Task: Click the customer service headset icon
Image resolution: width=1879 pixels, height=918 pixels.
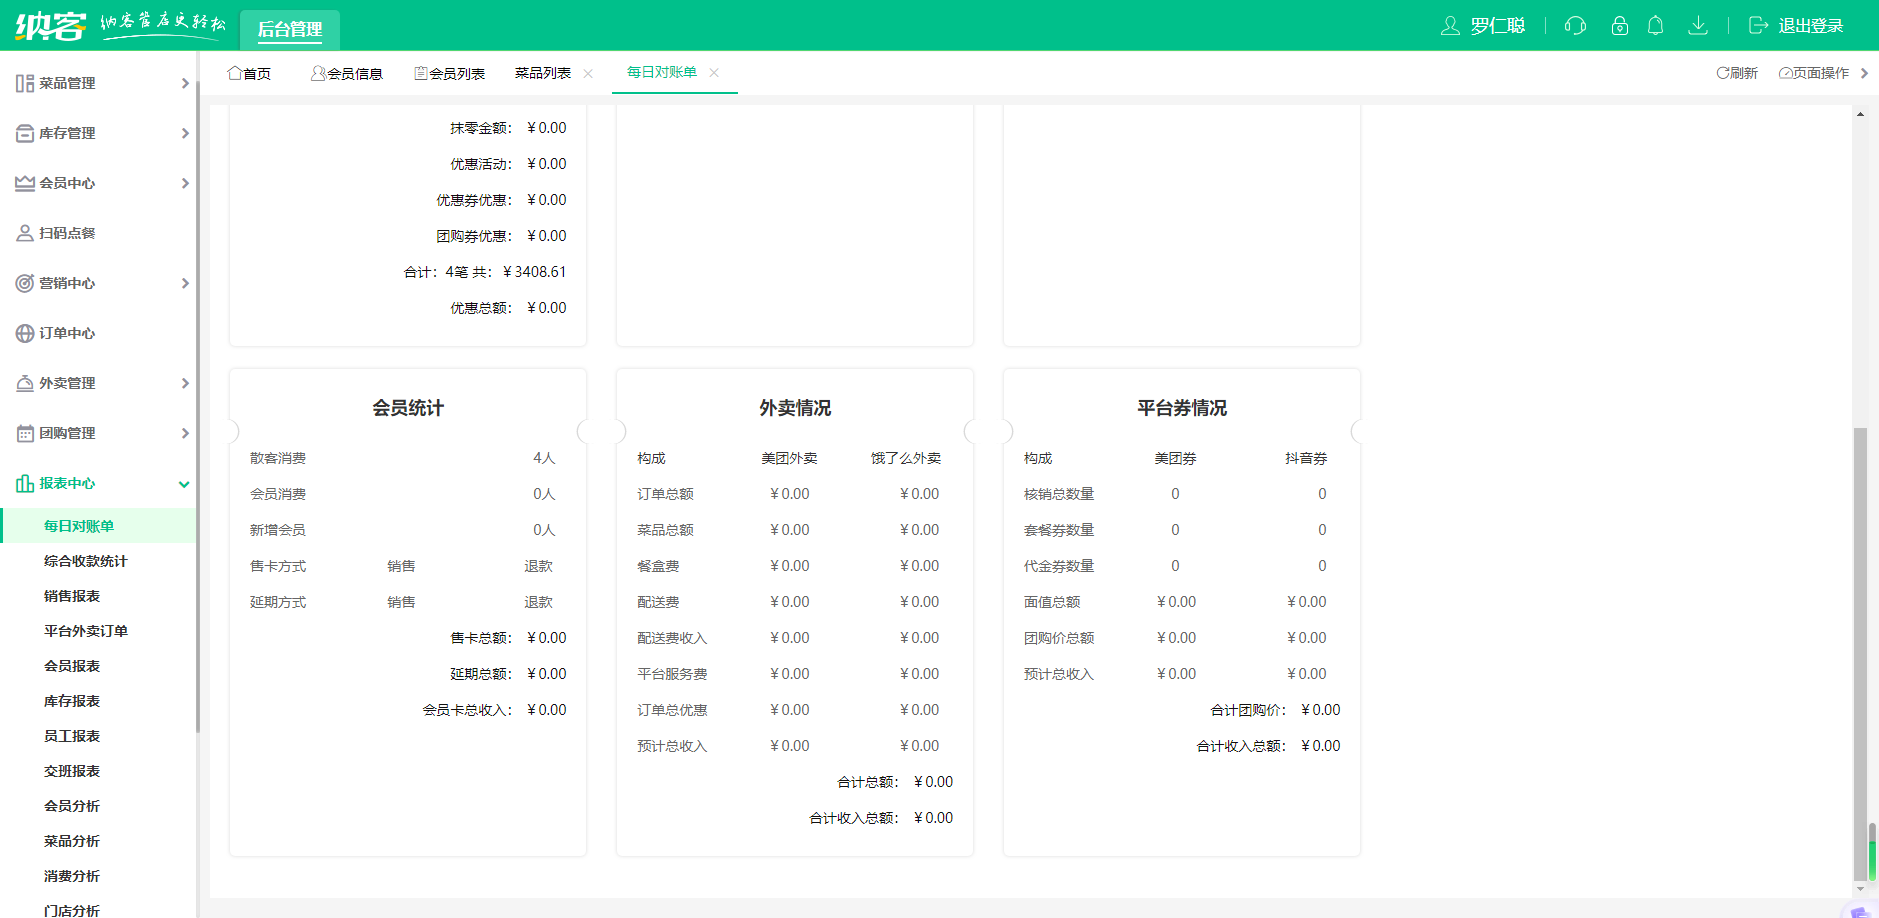Action: tap(1575, 26)
